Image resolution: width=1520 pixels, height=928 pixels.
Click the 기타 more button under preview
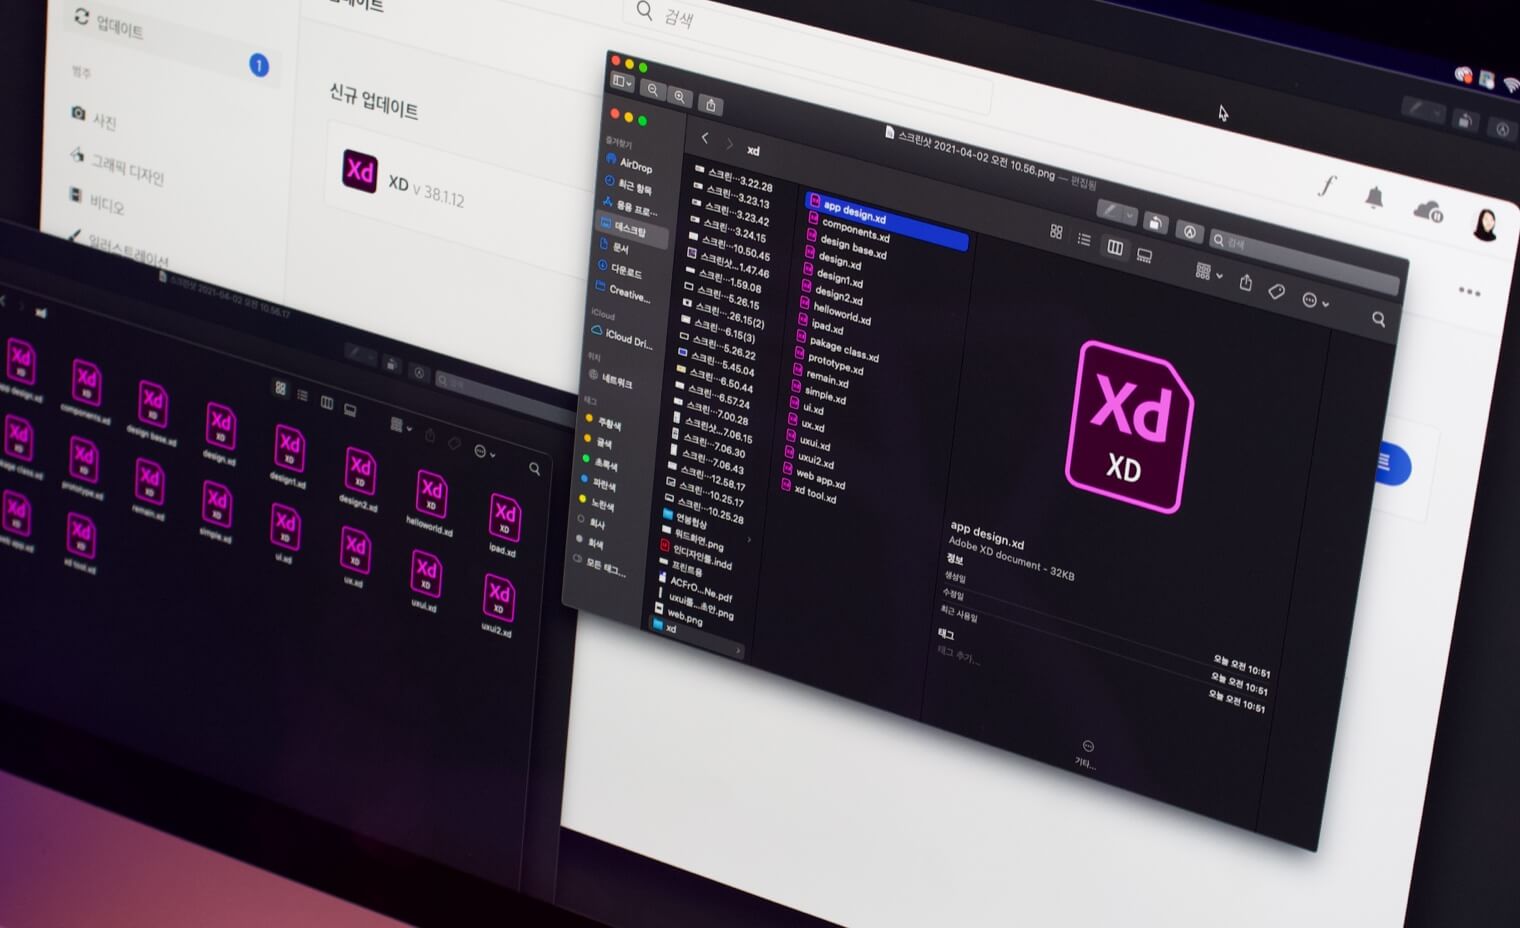pos(1087,754)
